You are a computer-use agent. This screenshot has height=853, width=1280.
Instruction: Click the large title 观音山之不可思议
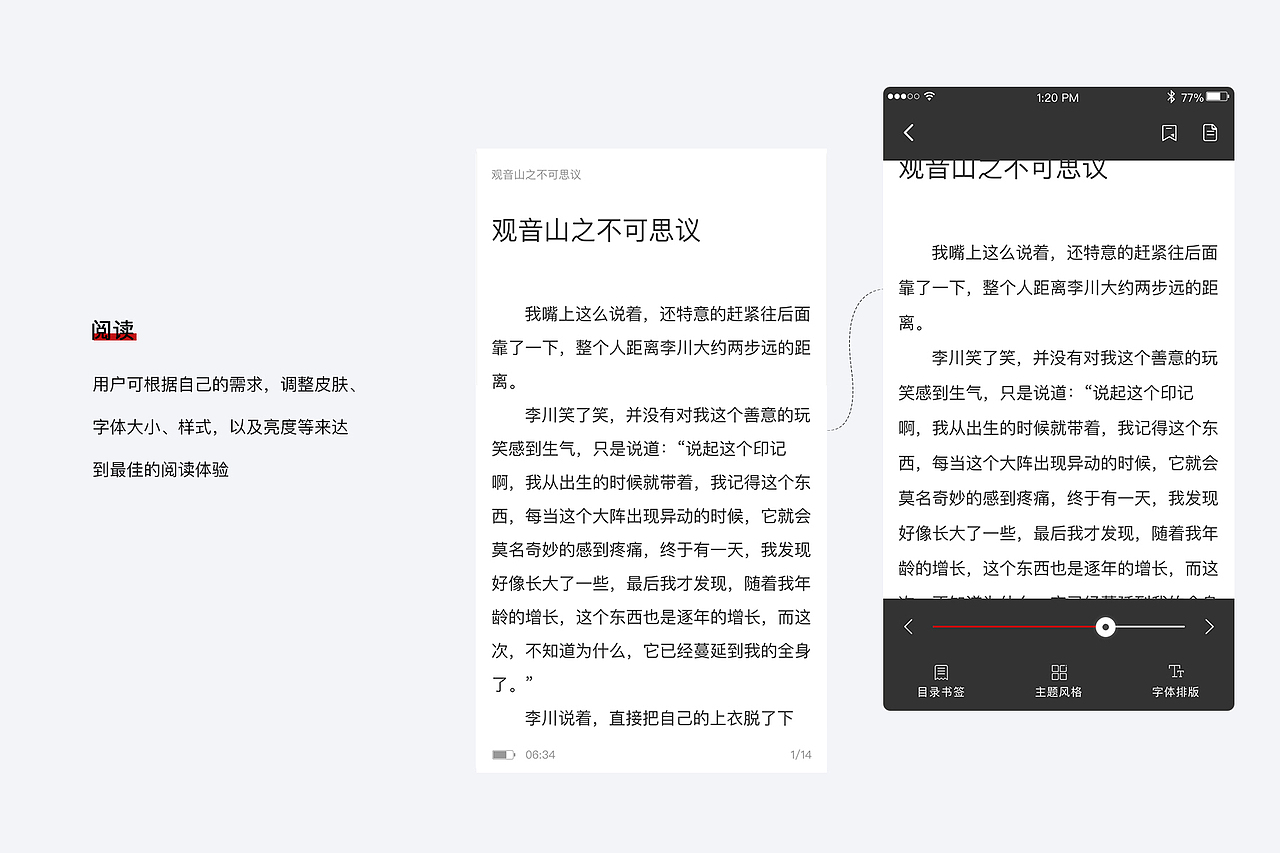[x=596, y=230]
